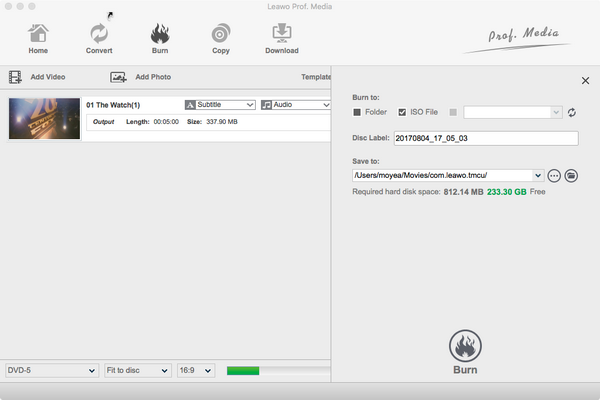Click the Convert toolbar icon
Viewport: 600px width, 400px height.
point(99,36)
